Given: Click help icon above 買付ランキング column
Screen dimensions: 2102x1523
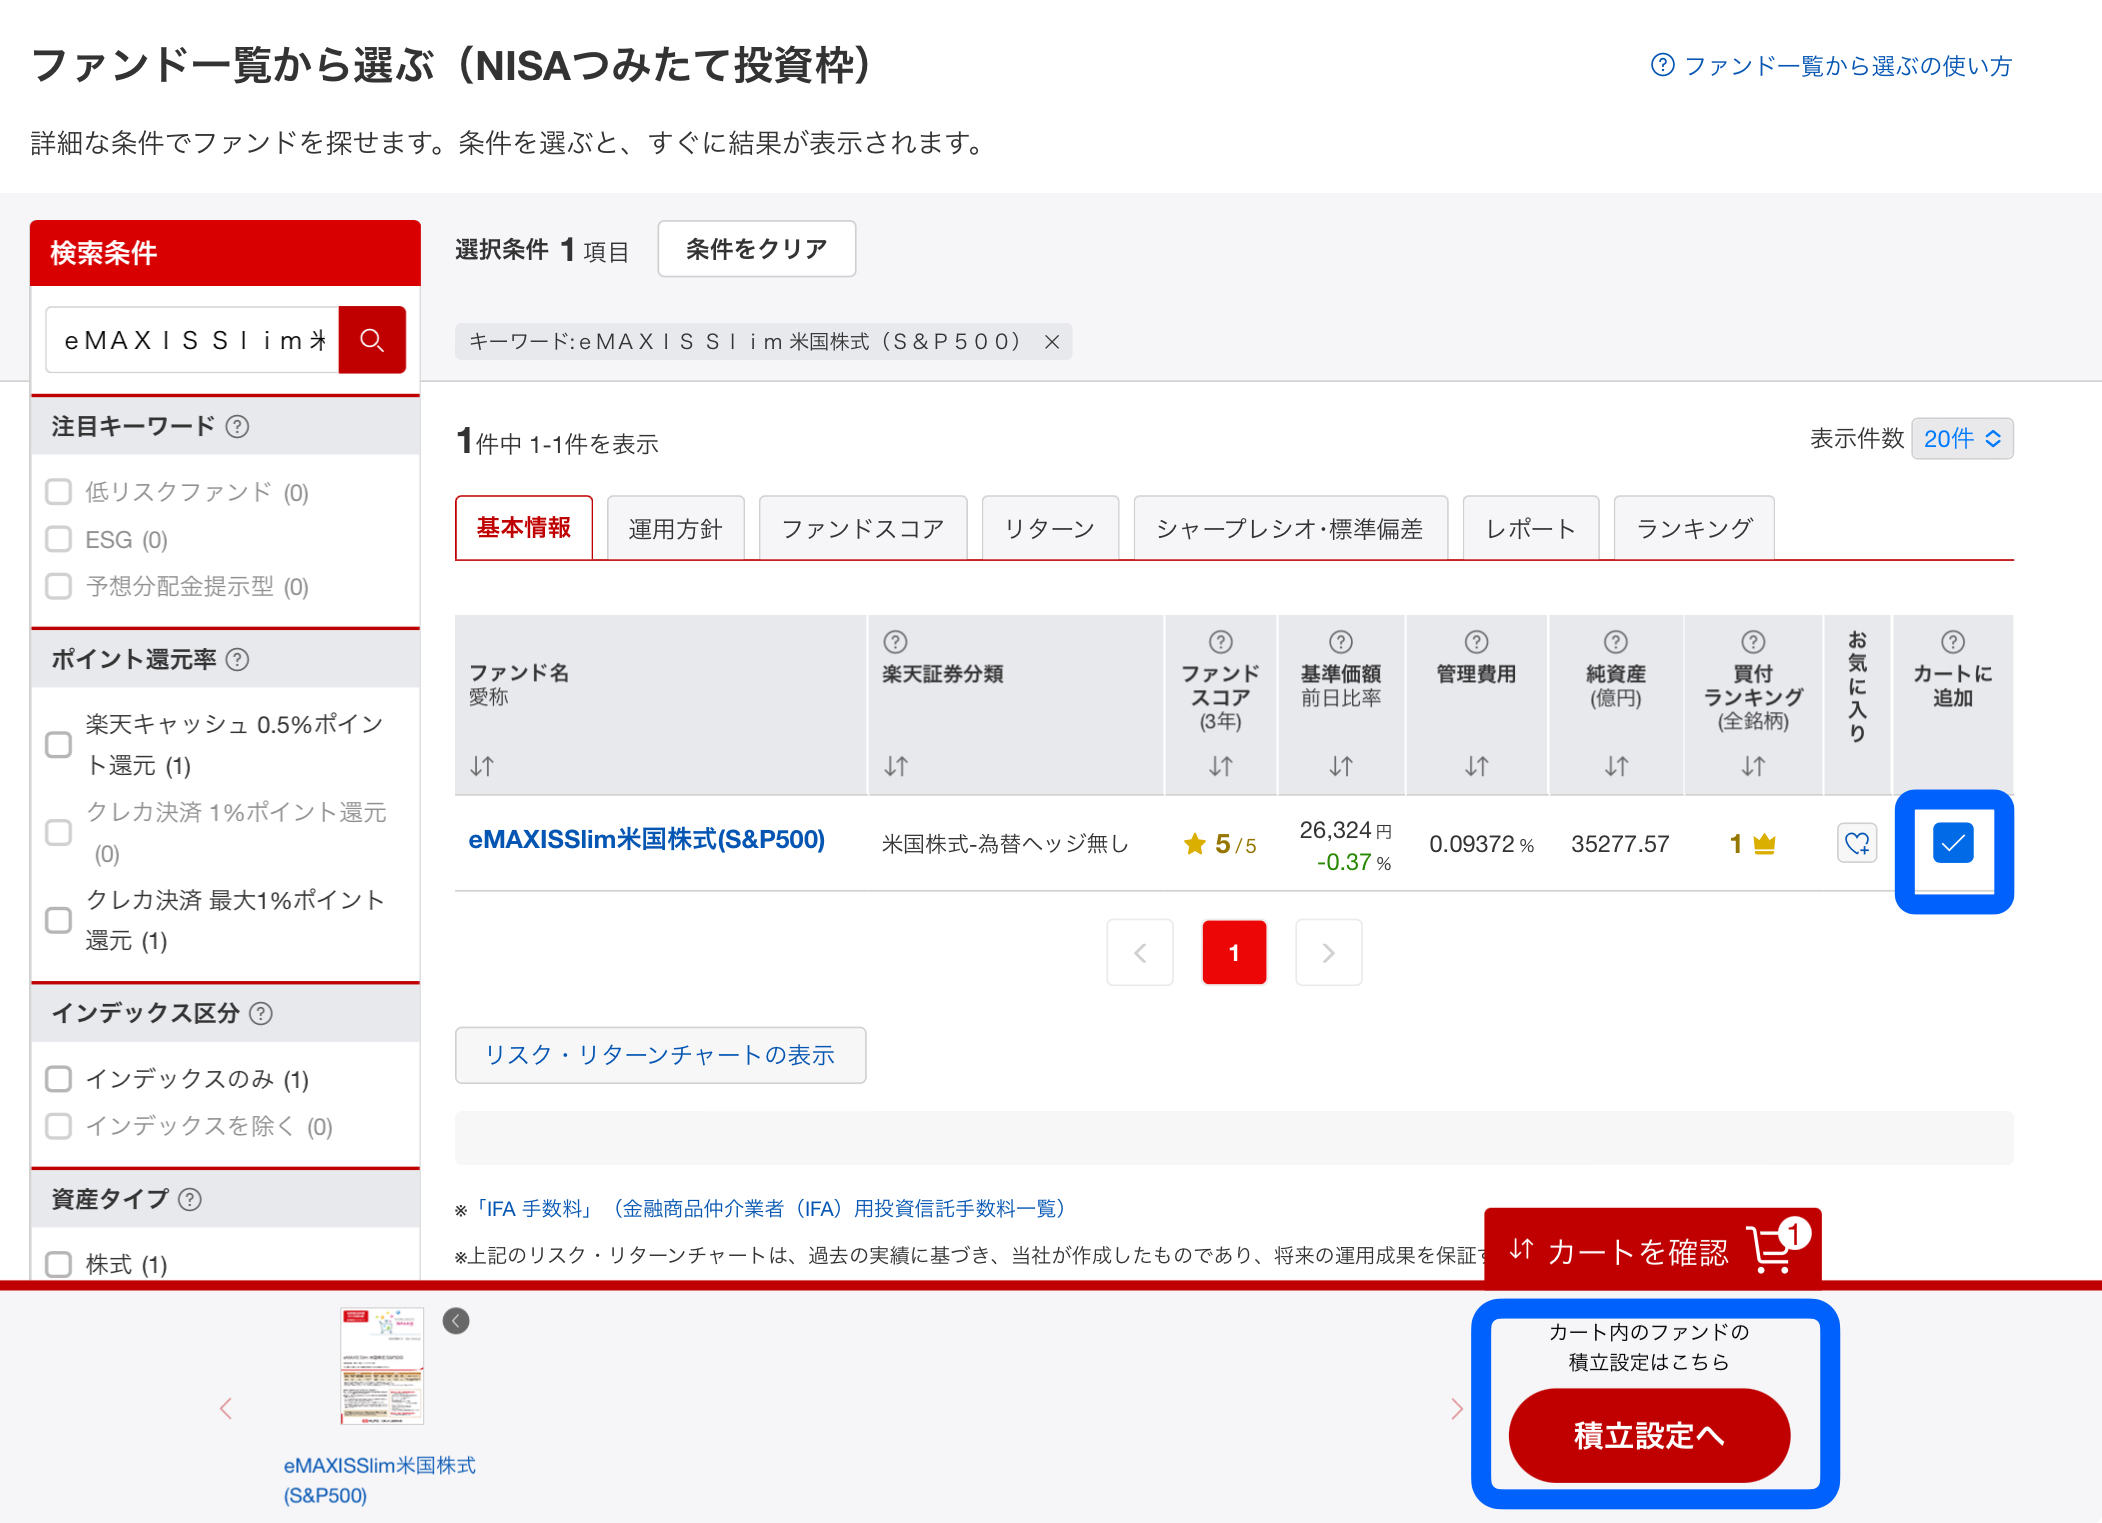Looking at the screenshot, I should 1753,642.
